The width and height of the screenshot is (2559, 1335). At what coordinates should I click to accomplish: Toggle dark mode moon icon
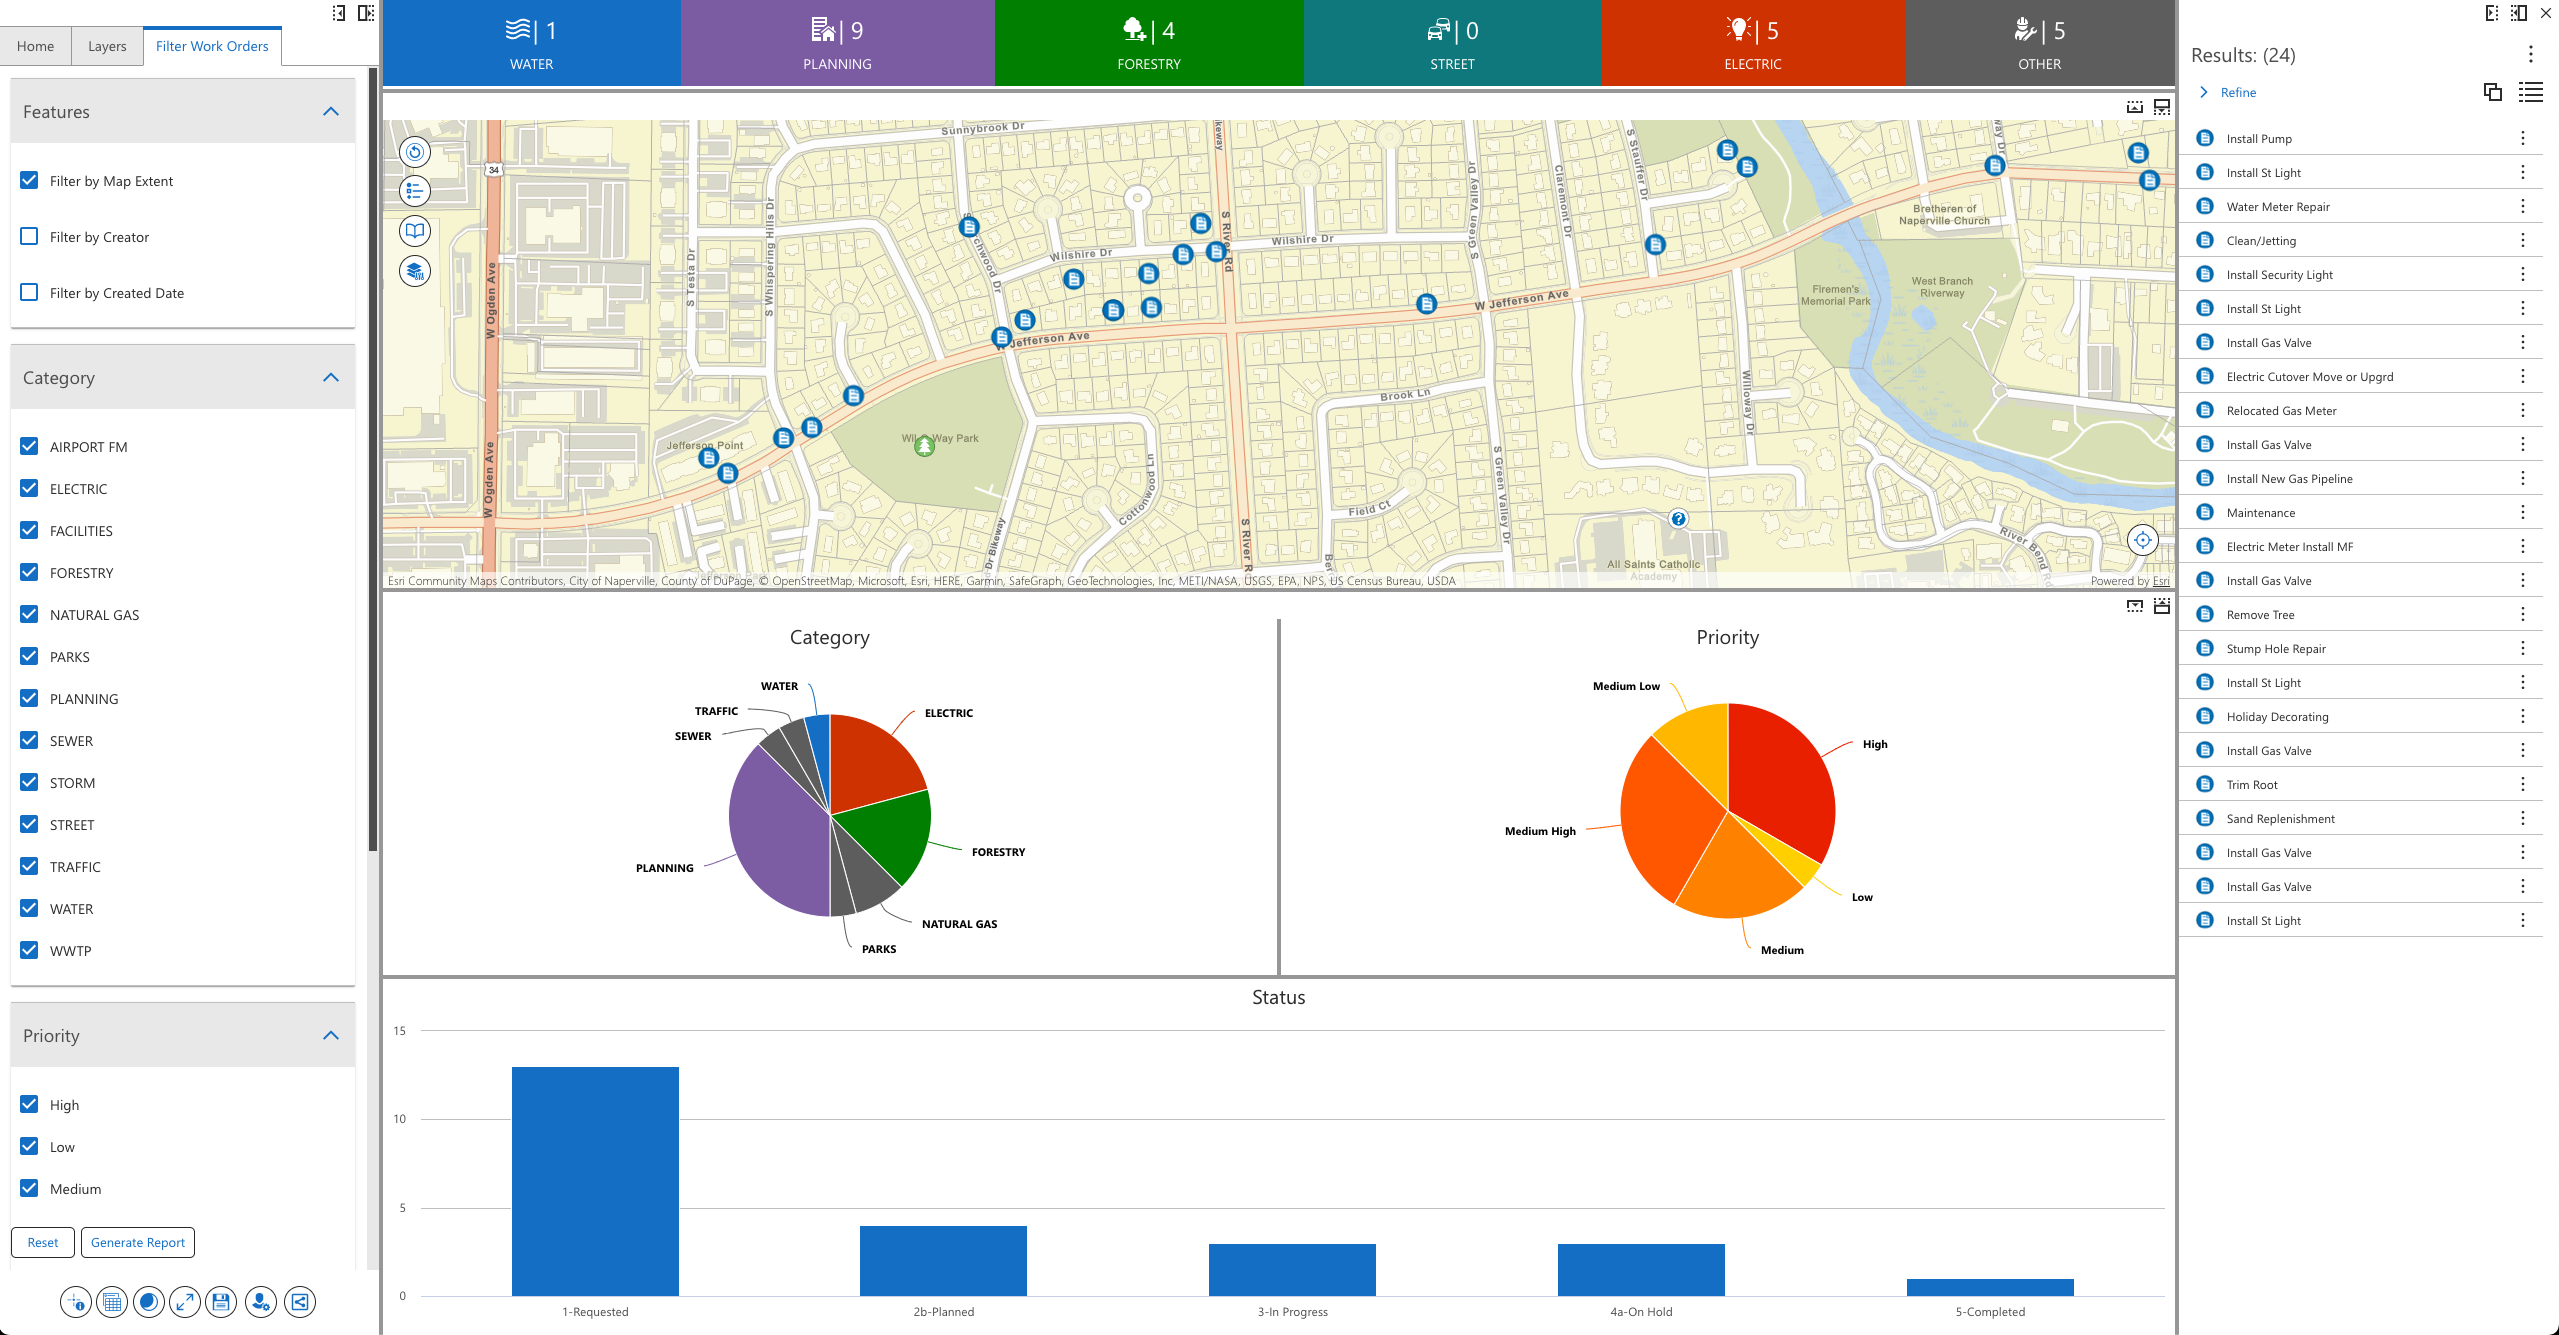[149, 1302]
